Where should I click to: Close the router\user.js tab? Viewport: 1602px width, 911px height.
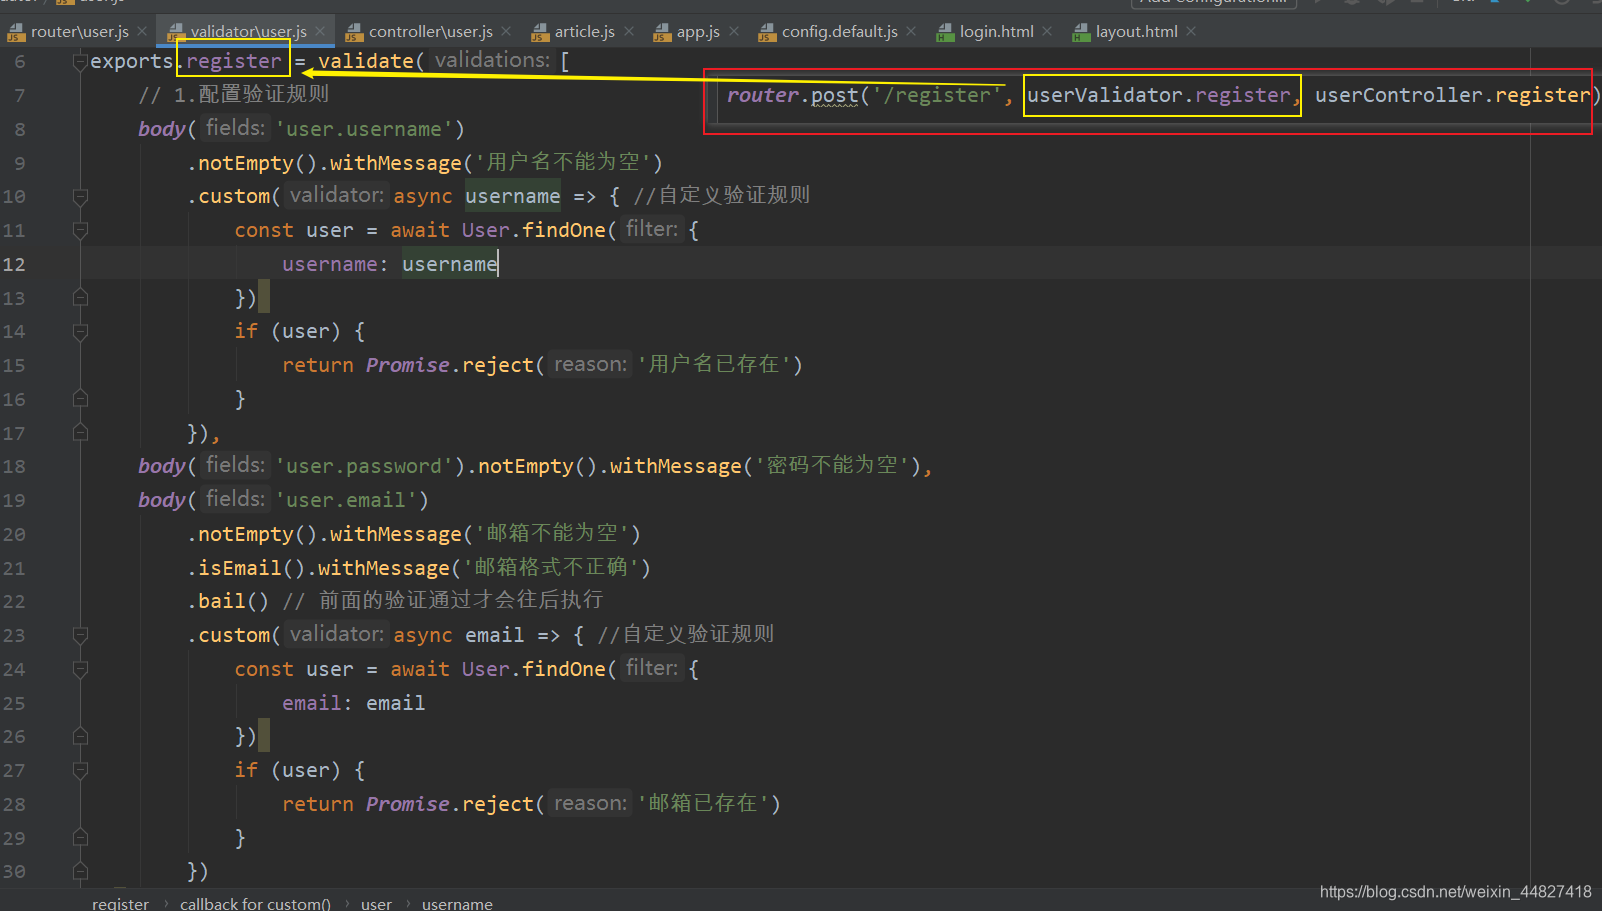point(142,32)
